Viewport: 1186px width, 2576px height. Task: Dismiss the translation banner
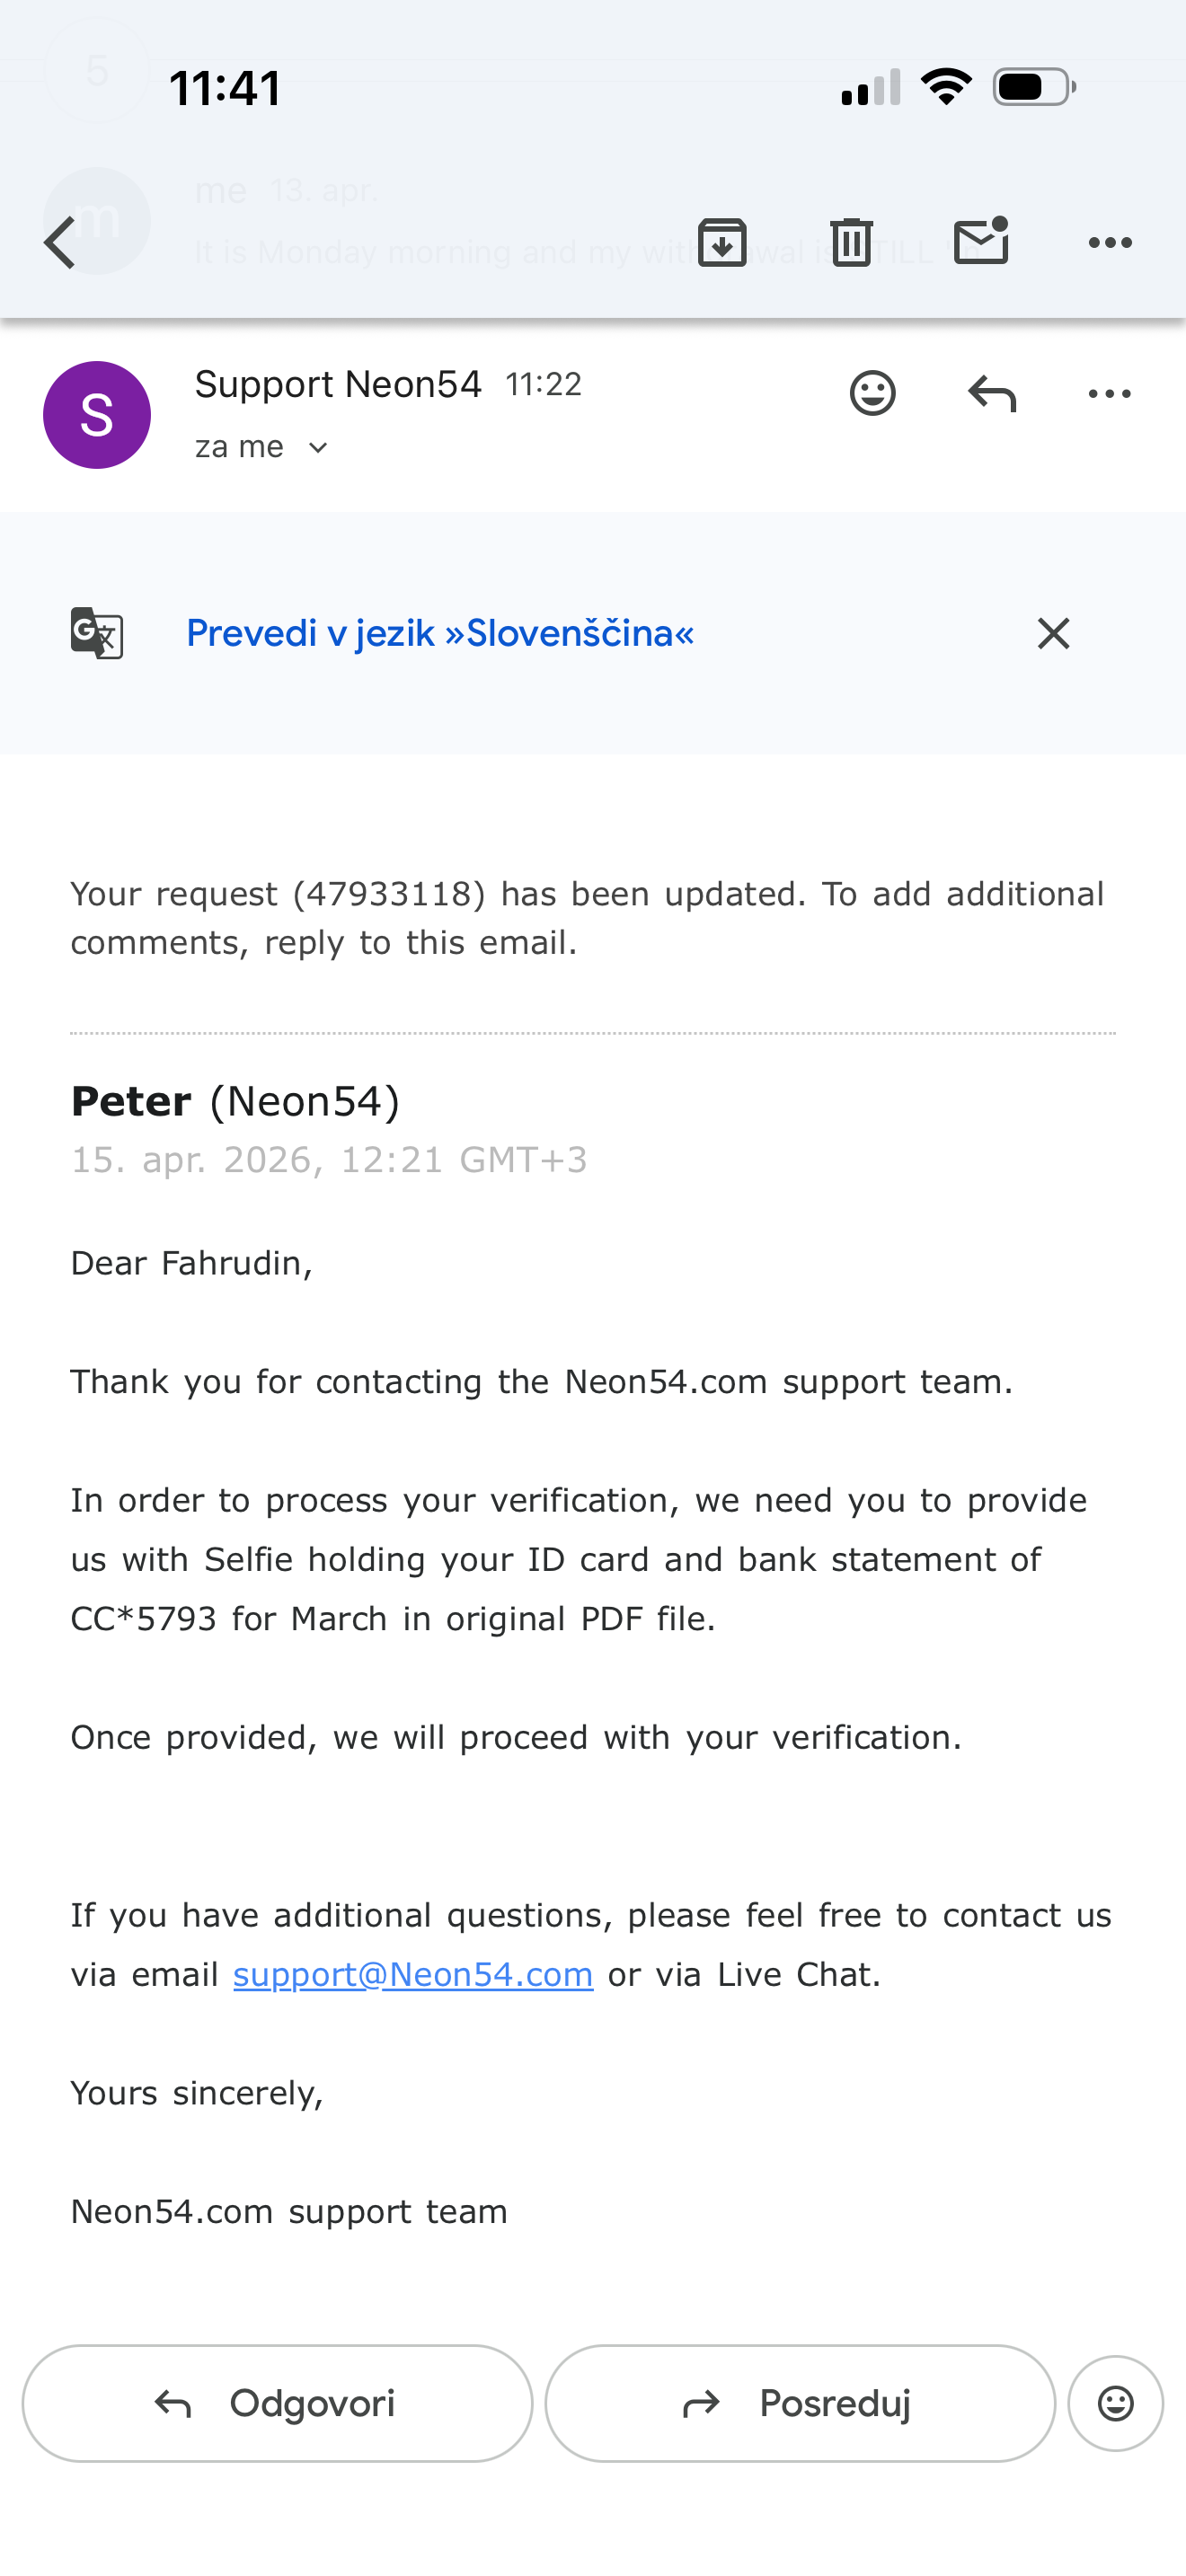(1054, 633)
